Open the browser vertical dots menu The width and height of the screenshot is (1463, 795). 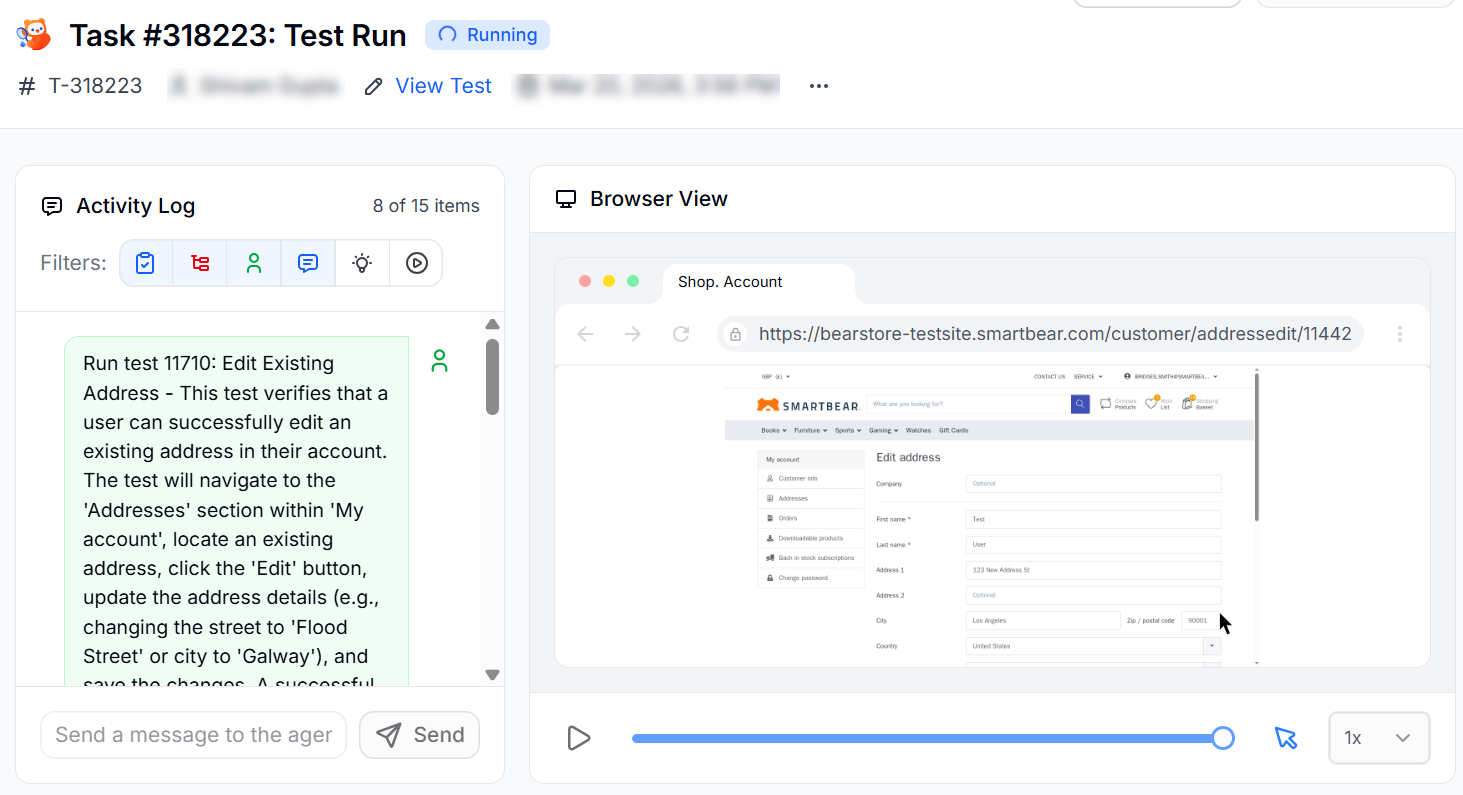pyautogui.click(x=1399, y=334)
